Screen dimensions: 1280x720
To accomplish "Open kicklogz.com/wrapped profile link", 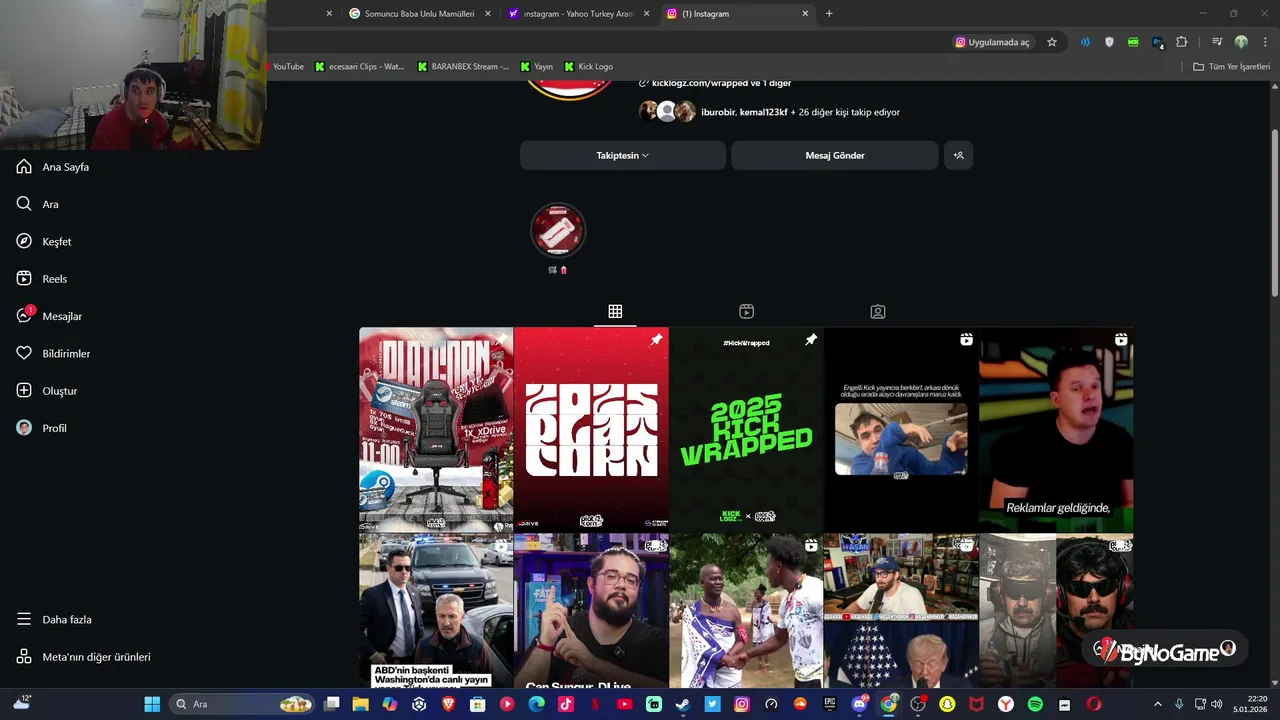I will click(x=715, y=83).
